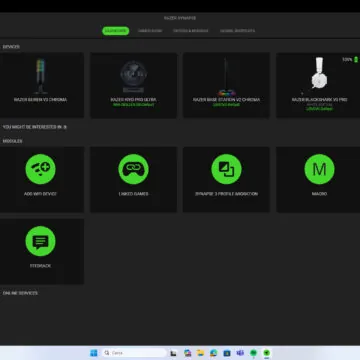Screen dimensions: 360x360
Task: Open Microsoft Teams from the taskbar
Action: [240, 353]
